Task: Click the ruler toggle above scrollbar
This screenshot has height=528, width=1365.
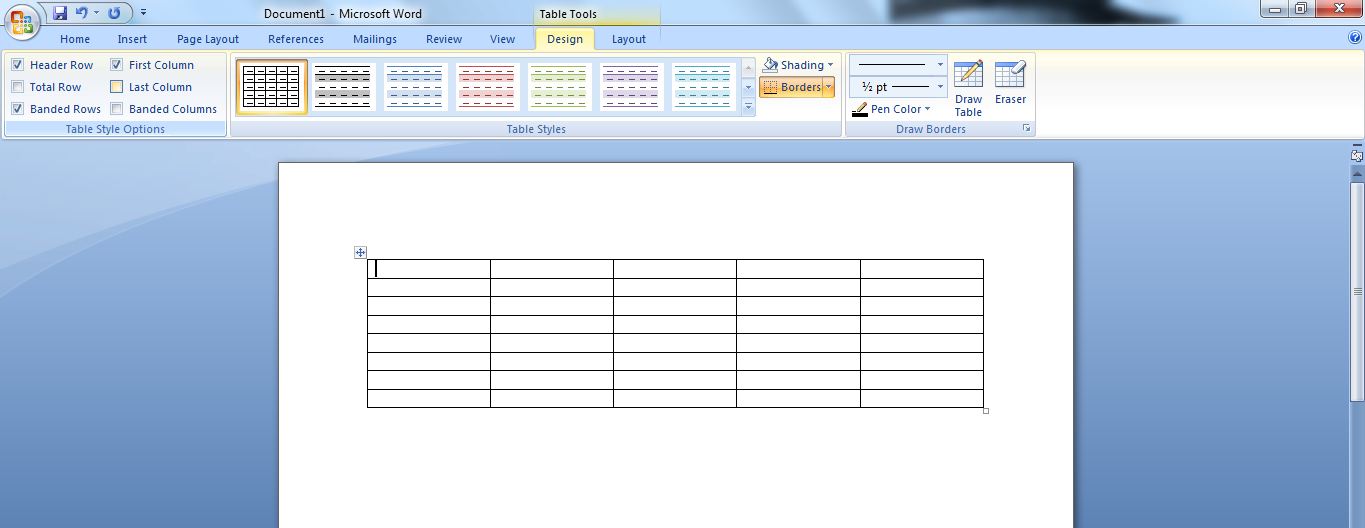Action: pos(1357,155)
